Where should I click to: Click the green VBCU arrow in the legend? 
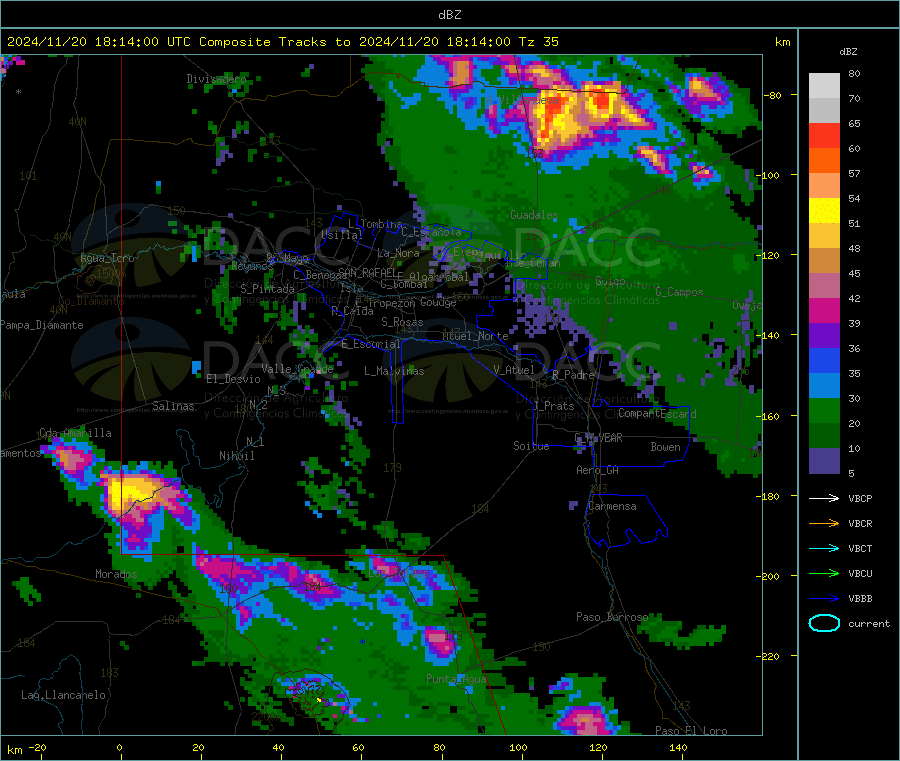pos(824,573)
